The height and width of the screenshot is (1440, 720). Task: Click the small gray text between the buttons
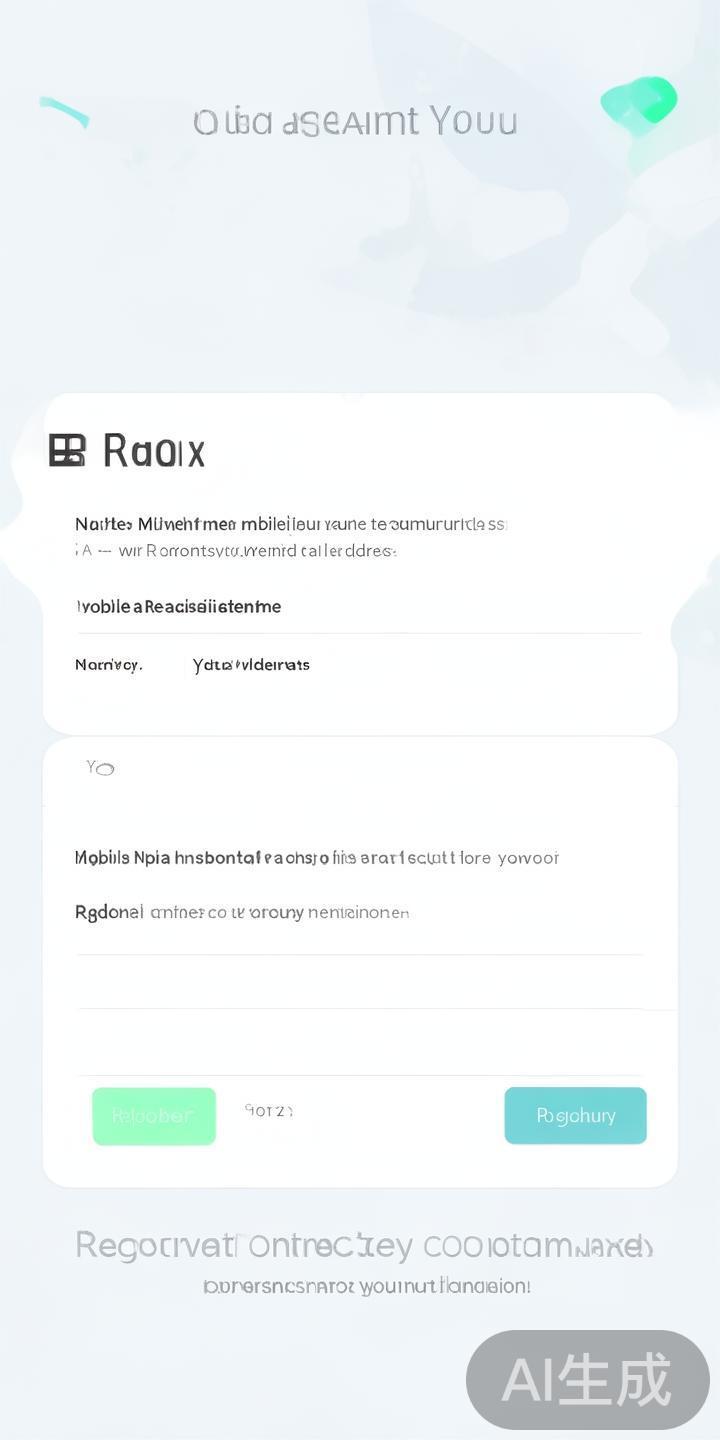(x=268, y=1110)
